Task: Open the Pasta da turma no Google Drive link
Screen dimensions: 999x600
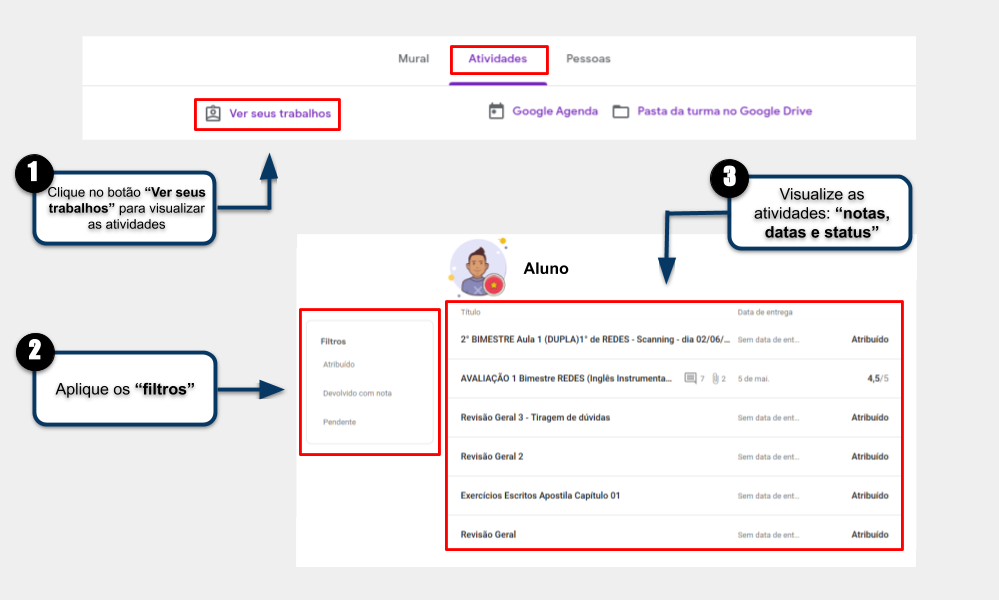Action: click(724, 111)
